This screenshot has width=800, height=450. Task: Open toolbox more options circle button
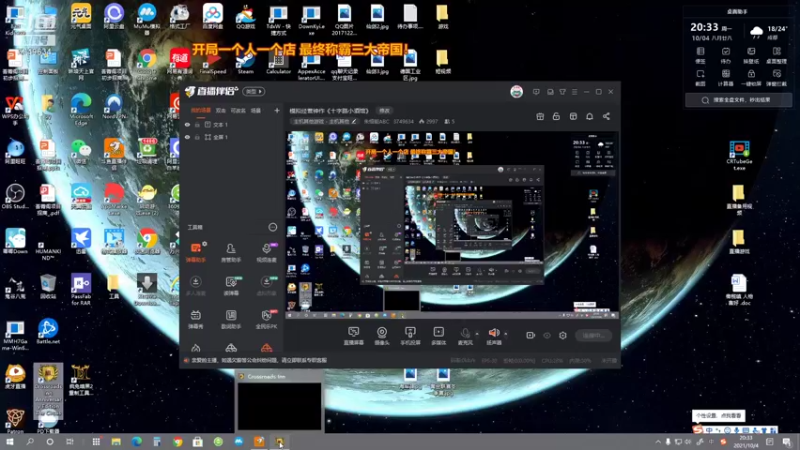[x=273, y=227]
